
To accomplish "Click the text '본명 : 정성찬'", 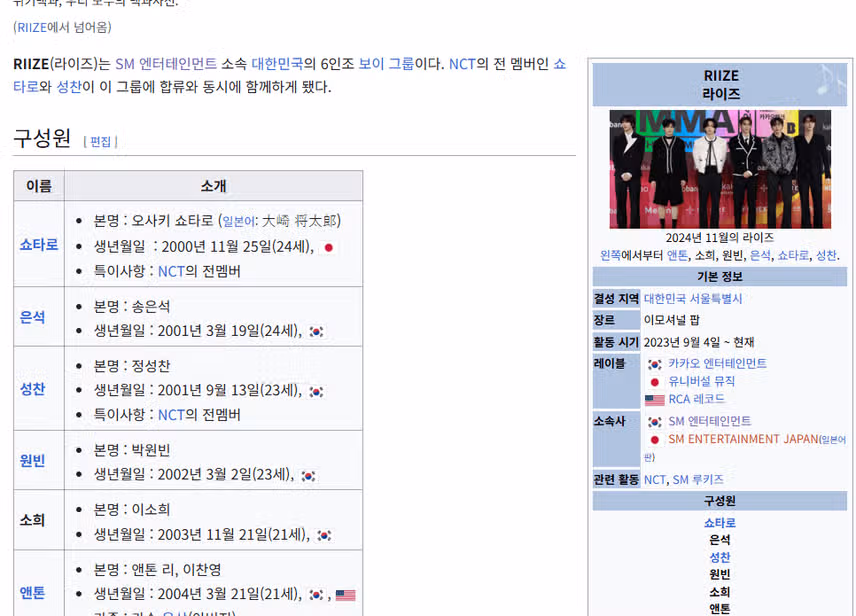I will coord(132,366).
